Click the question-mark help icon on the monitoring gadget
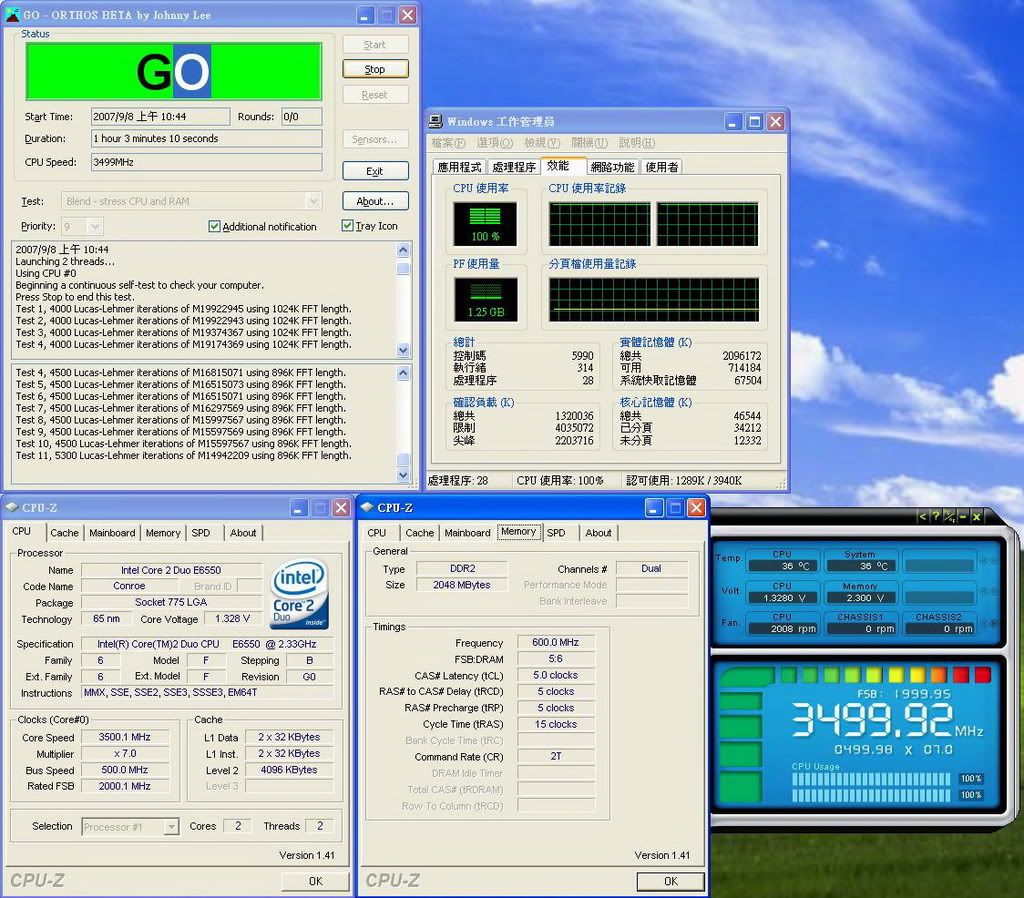1024x898 pixels. point(935,516)
